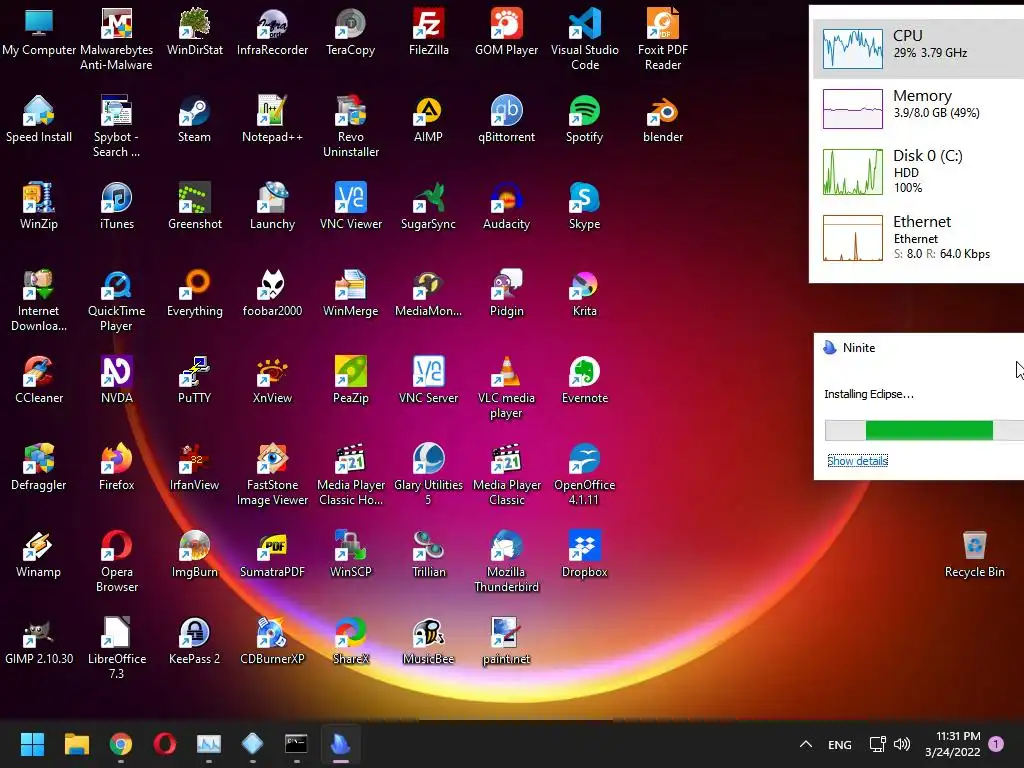This screenshot has height=768, width=1024.
Task: Select the paint.net shortcut
Action: coord(506,641)
